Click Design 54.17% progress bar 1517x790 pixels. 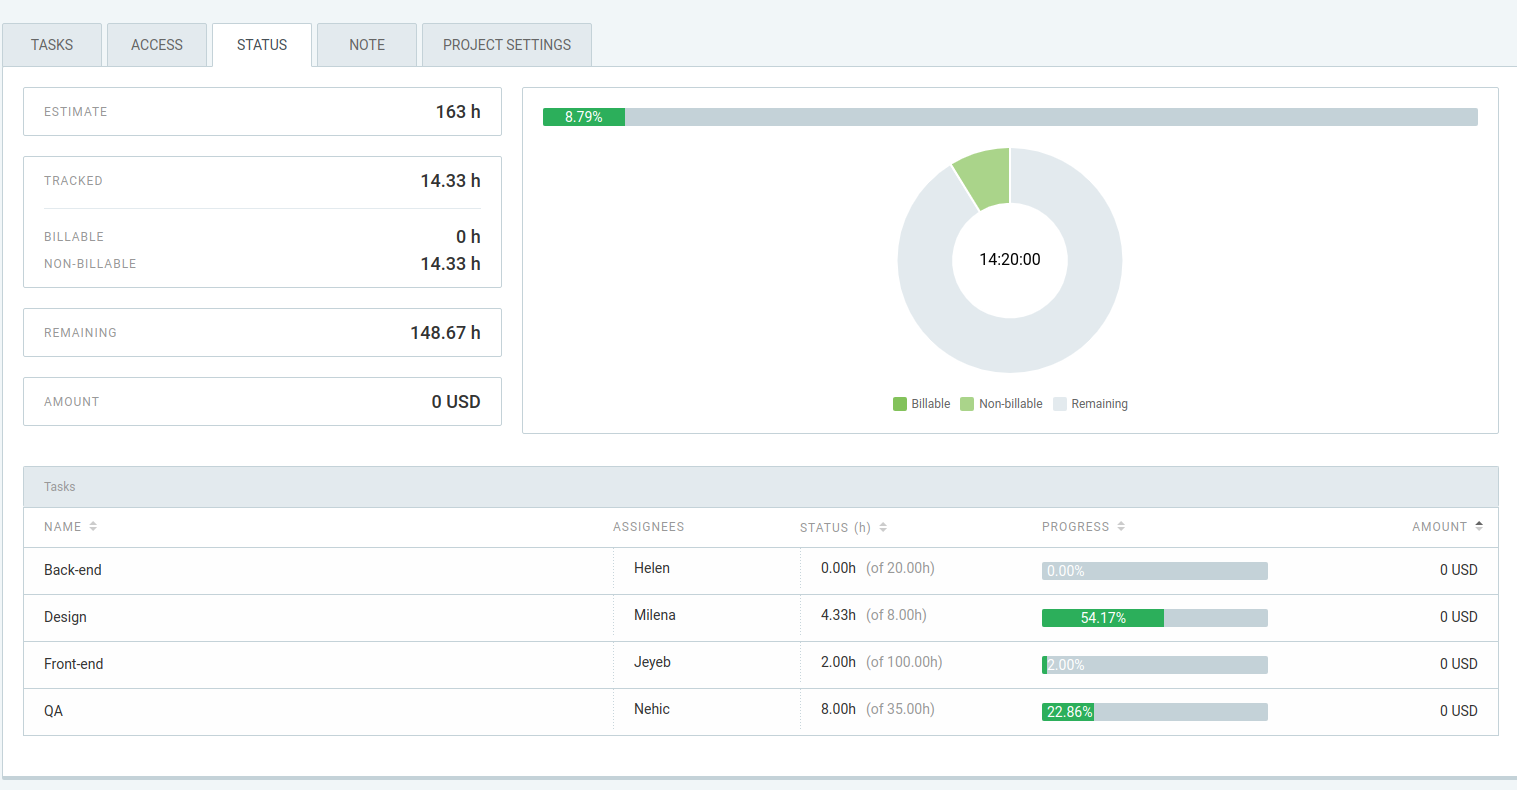tap(1155, 618)
